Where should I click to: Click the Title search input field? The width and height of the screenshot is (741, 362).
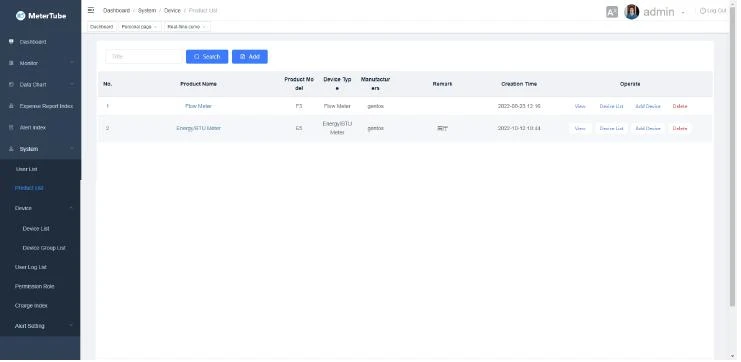[x=144, y=57]
